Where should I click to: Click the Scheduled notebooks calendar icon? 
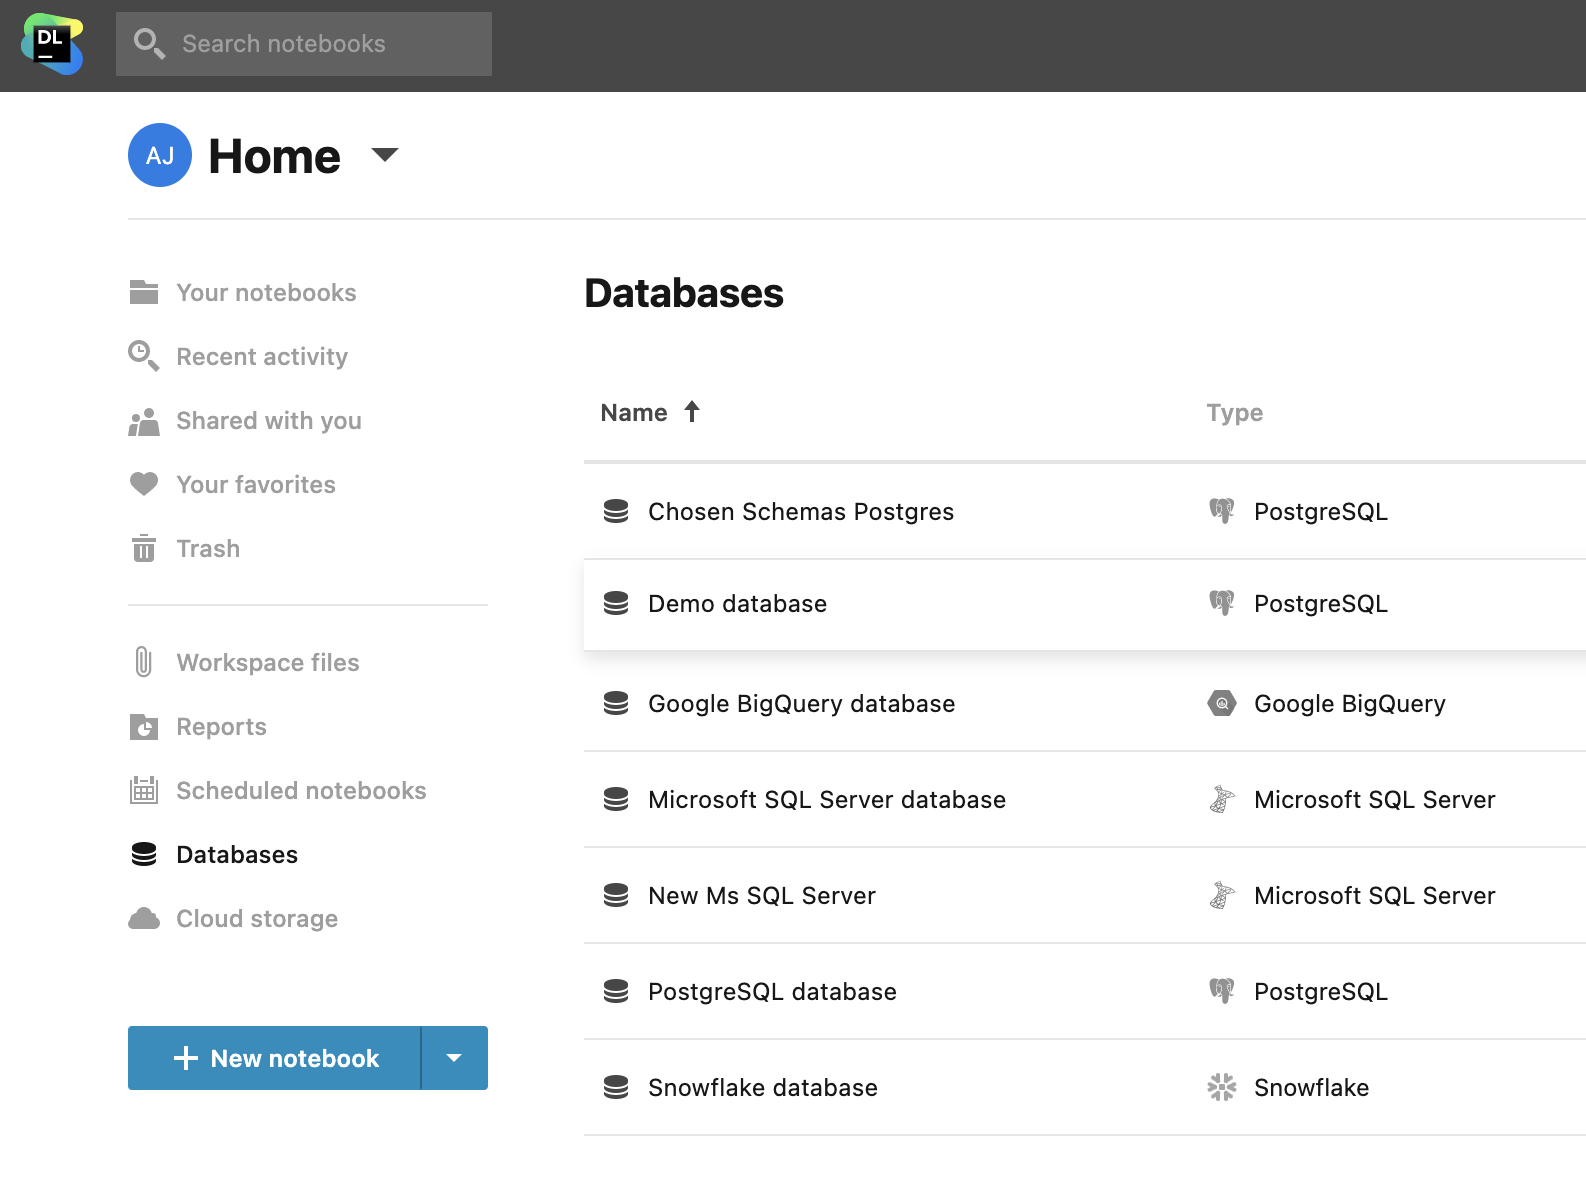(144, 790)
